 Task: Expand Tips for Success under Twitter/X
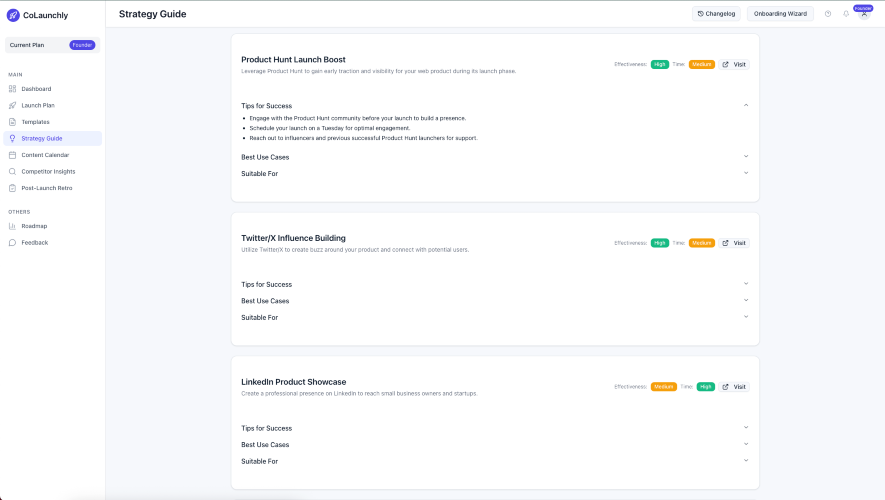[x=746, y=284]
